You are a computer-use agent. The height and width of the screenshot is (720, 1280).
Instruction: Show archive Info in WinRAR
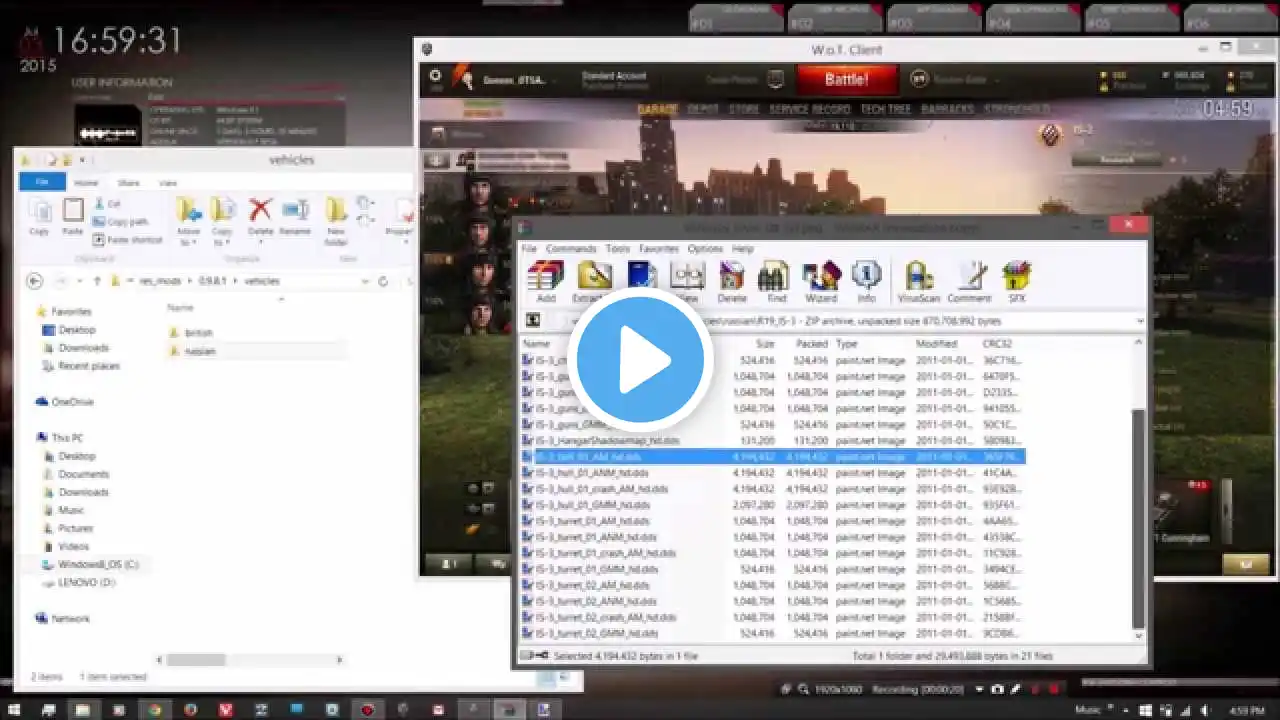coord(866,281)
